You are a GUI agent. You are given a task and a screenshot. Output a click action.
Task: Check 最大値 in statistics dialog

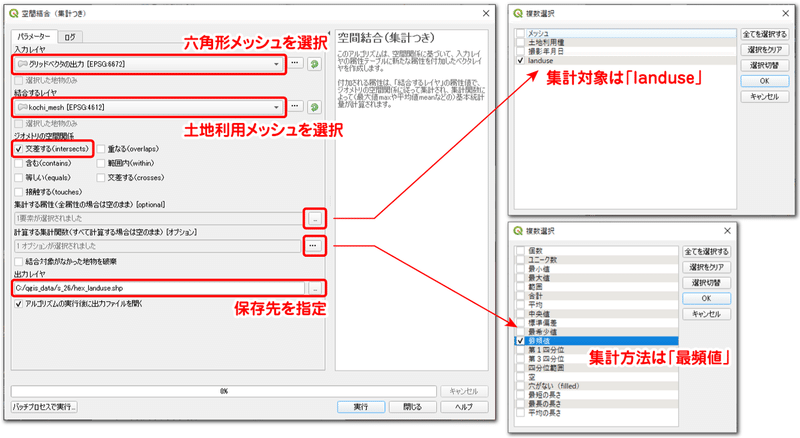tap(520, 278)
